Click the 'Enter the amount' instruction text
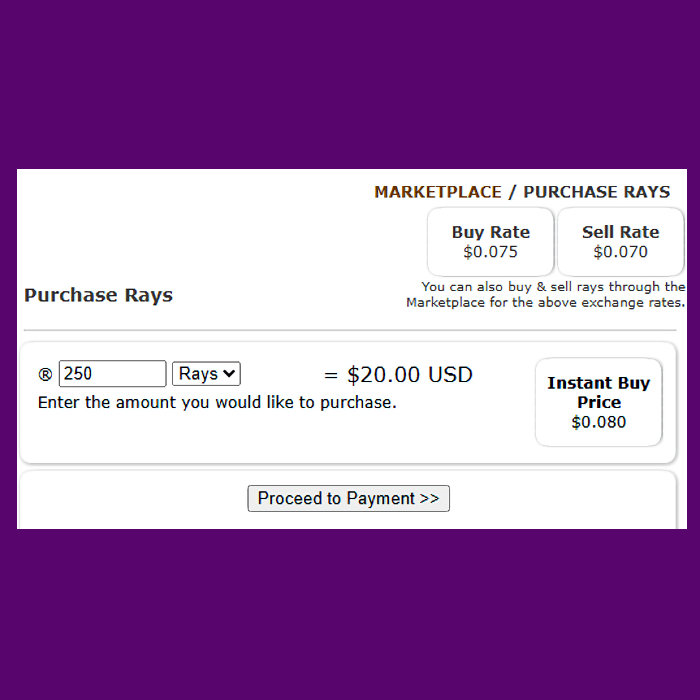Screen dimensions: 700x700 click(x=217, y=403)
